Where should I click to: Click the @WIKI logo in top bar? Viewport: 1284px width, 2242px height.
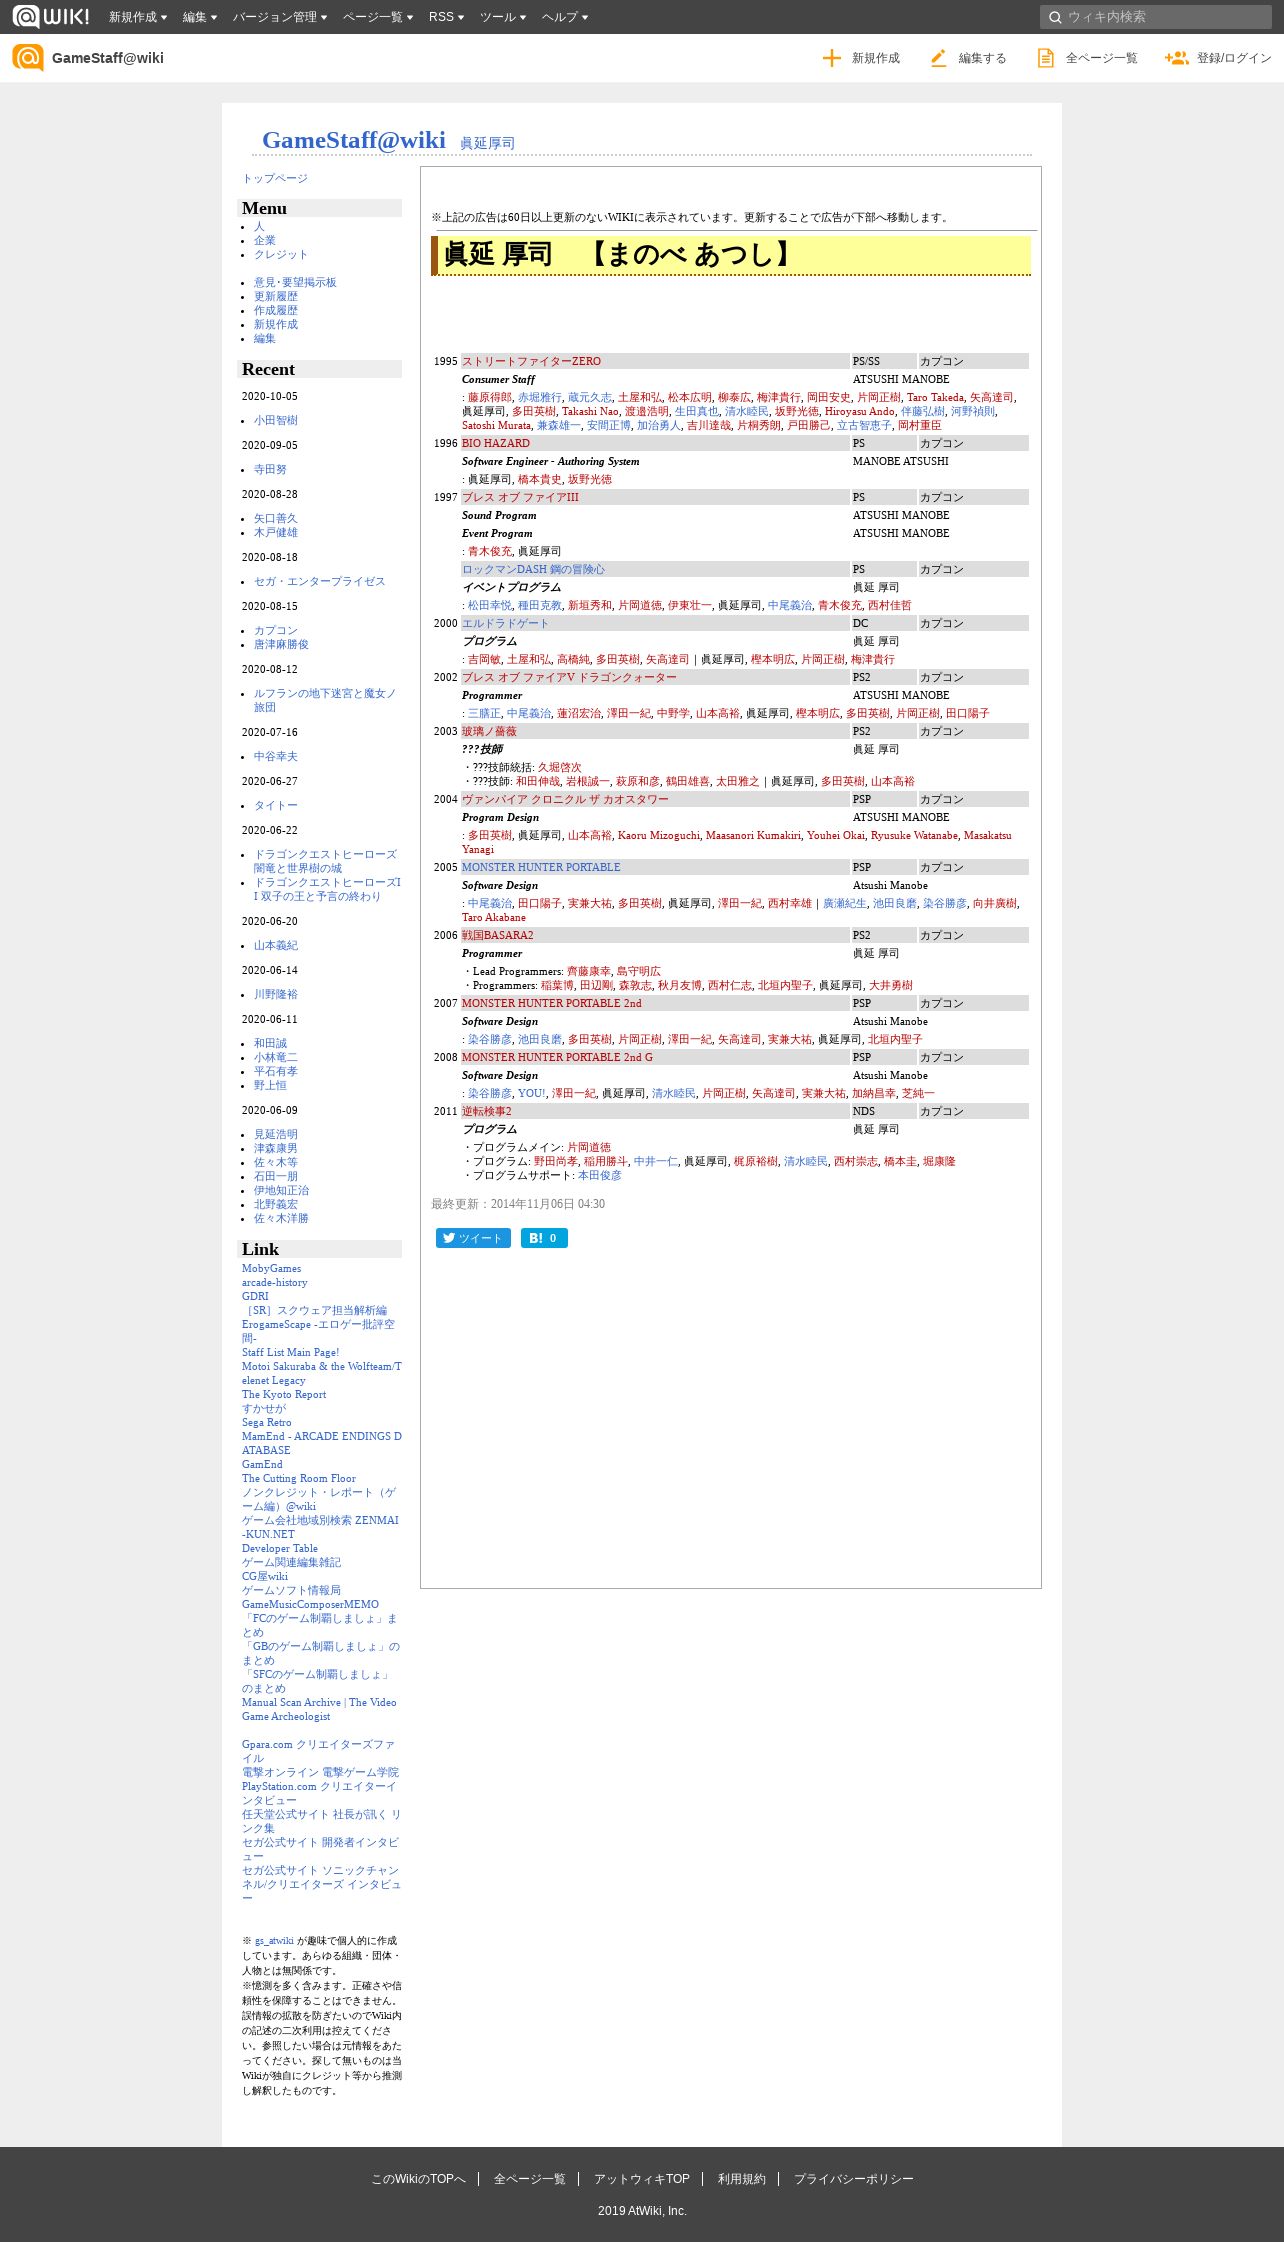click(x=51, y=16)
